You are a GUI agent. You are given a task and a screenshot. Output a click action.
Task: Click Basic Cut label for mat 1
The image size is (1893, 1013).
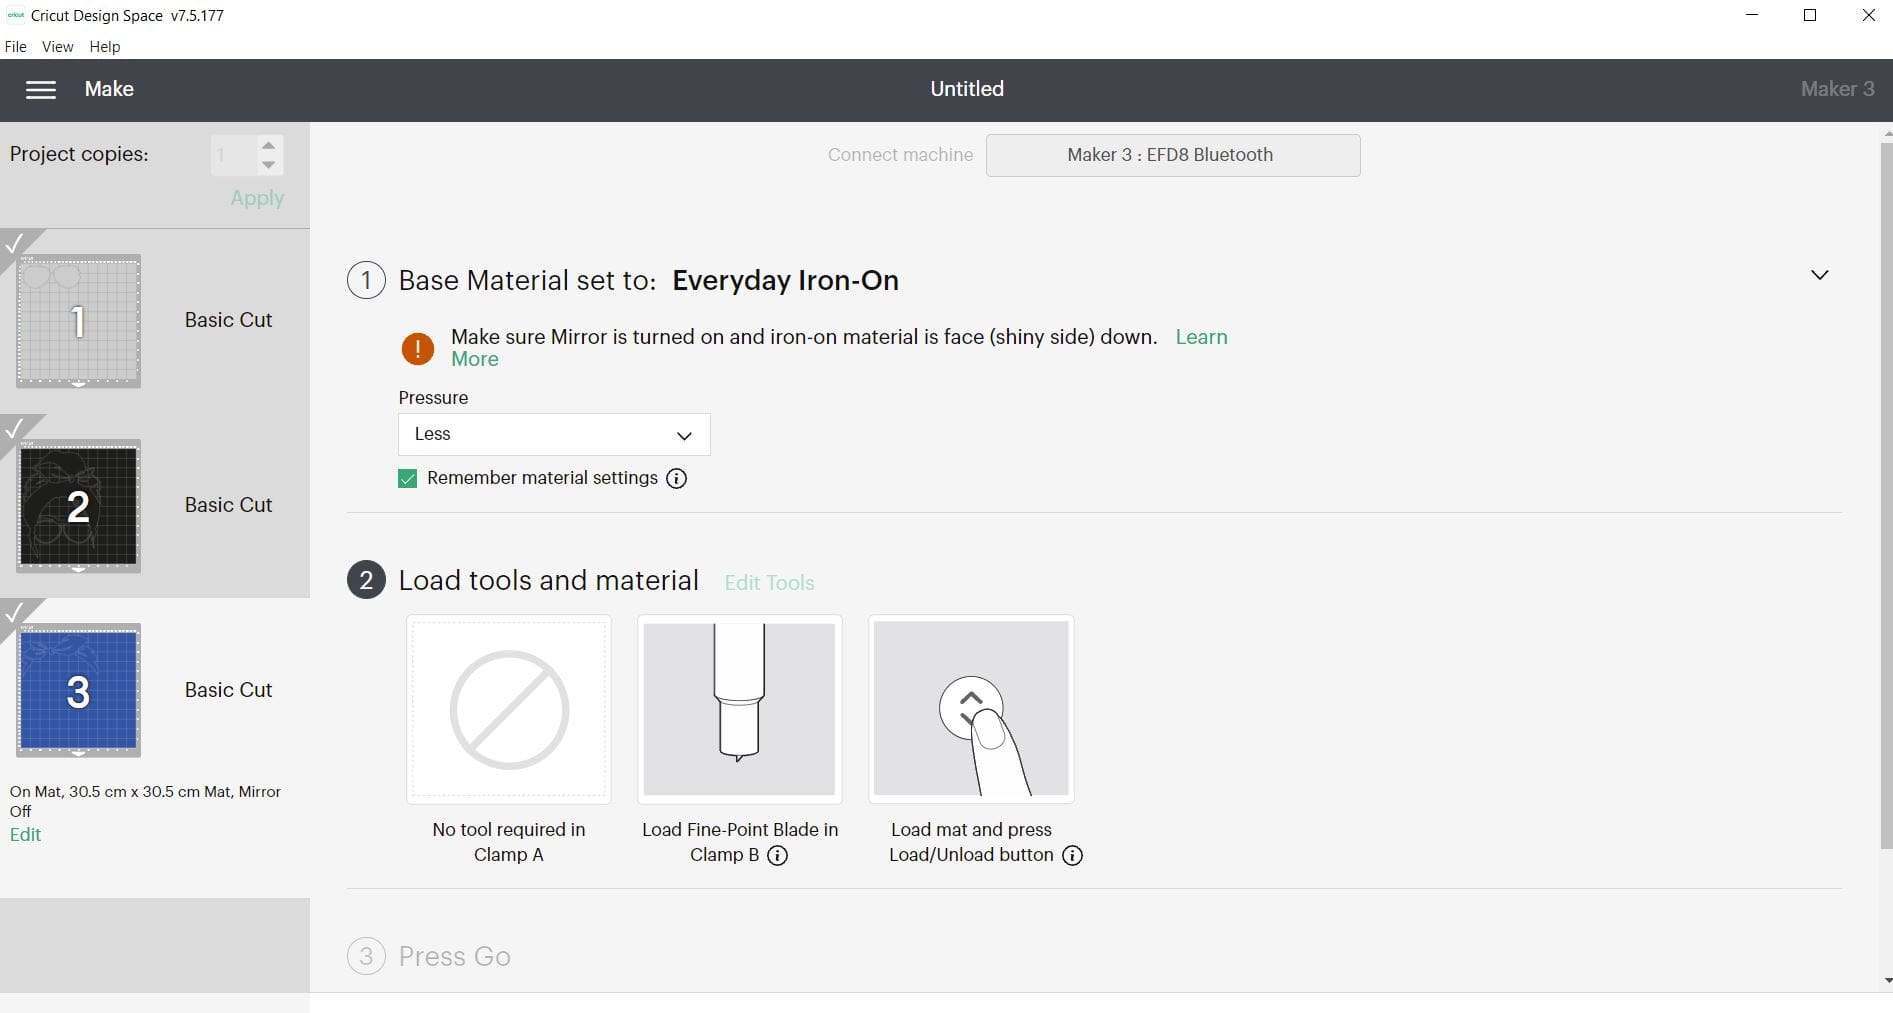pos(228,320)
